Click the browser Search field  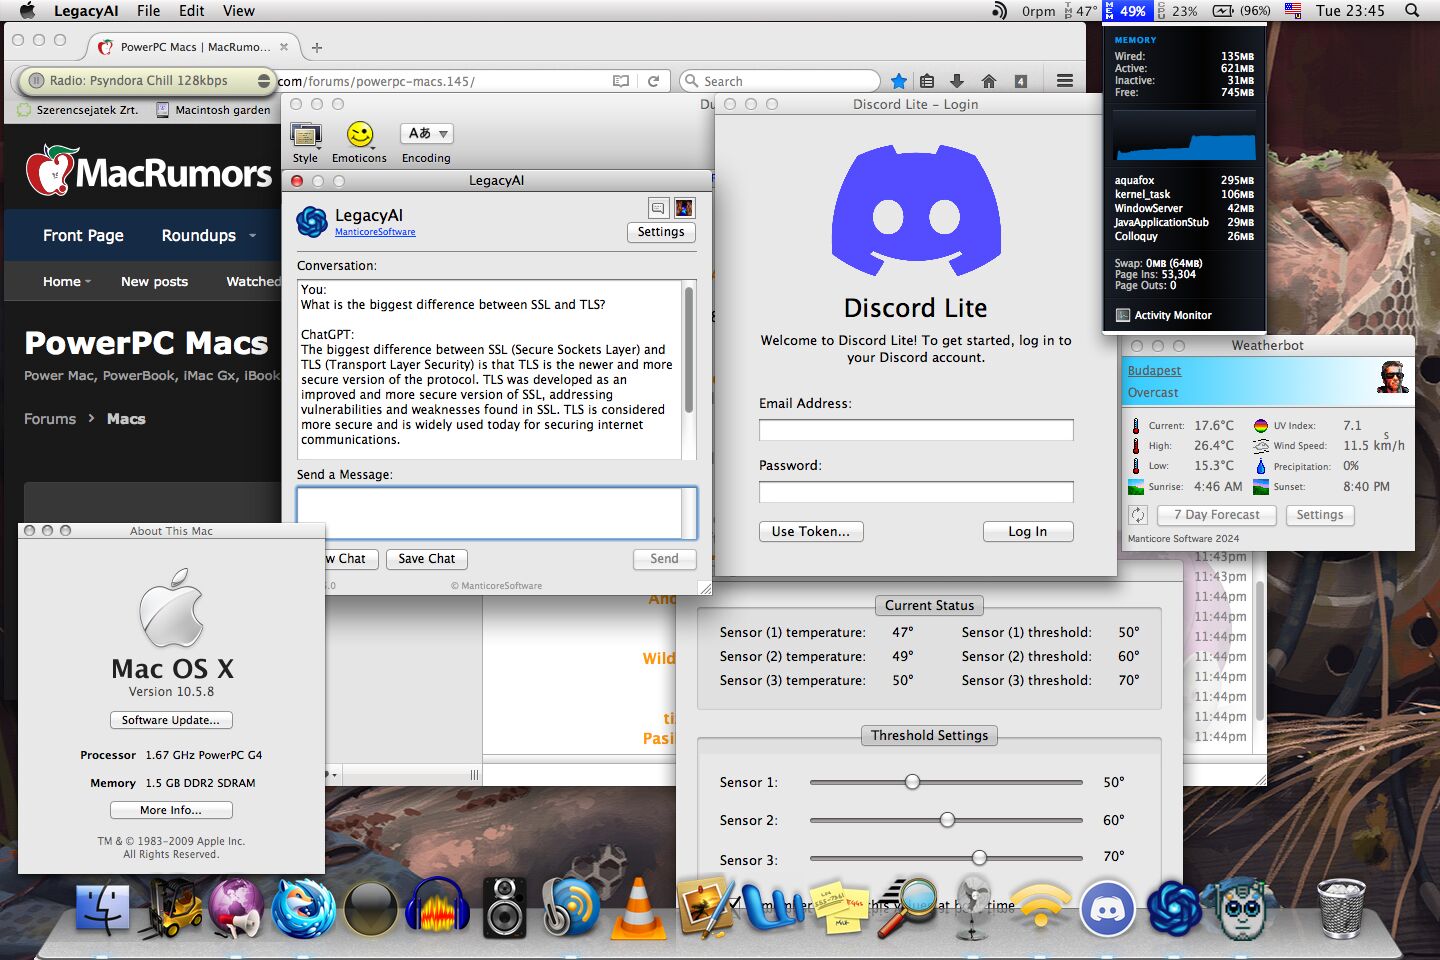[x=780, y=81]
